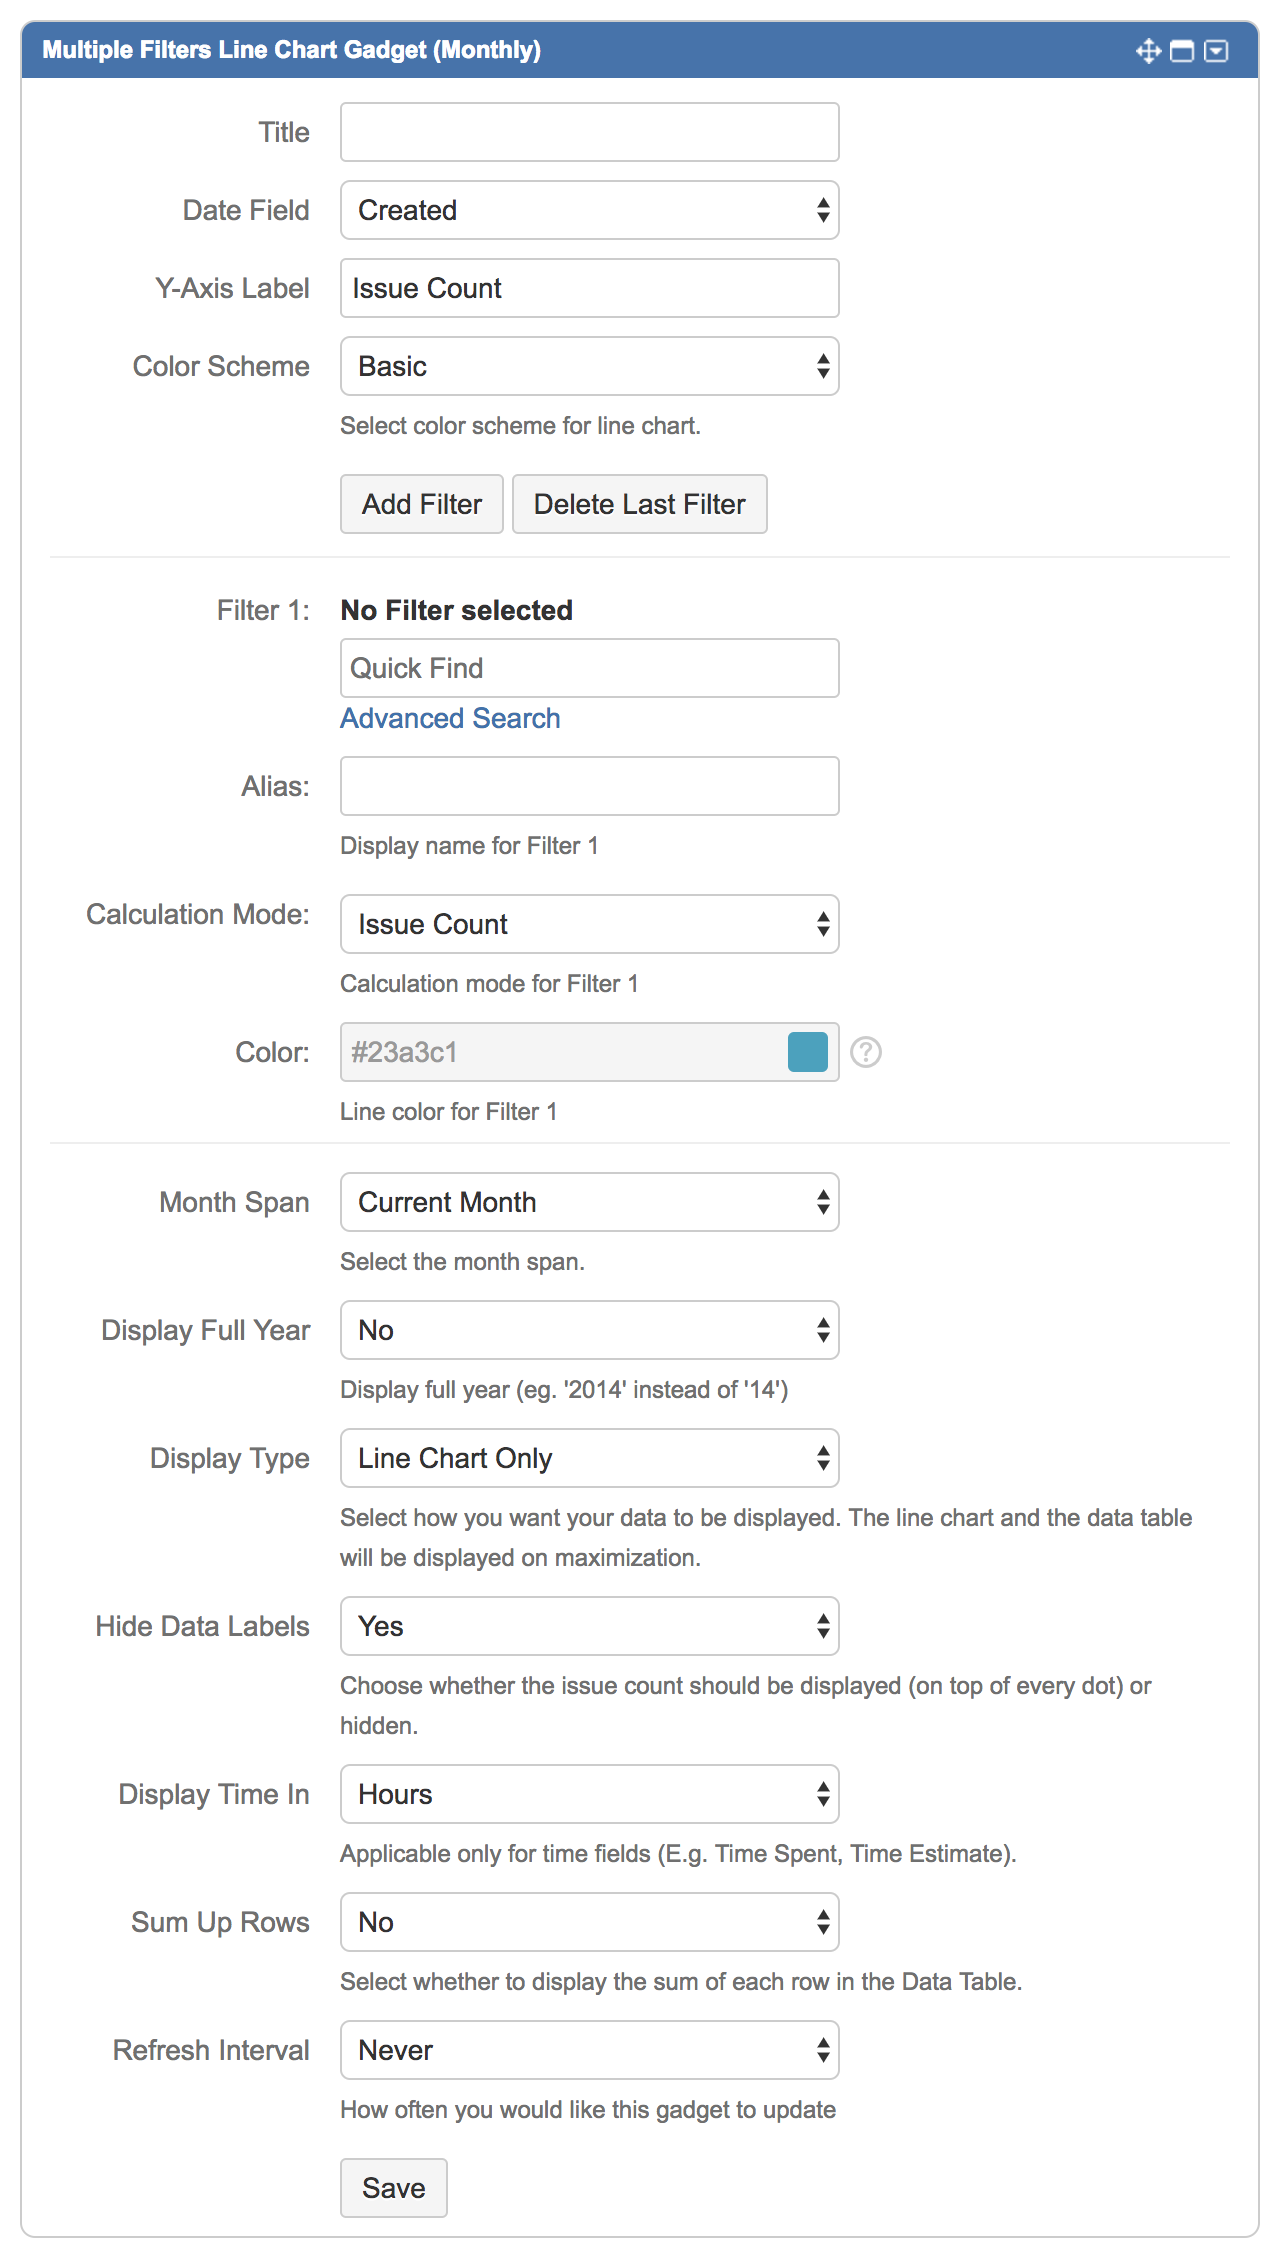1280x2258 pixels.
Task: Click the maximize gadget icon in header
Action: (1182, 51)
